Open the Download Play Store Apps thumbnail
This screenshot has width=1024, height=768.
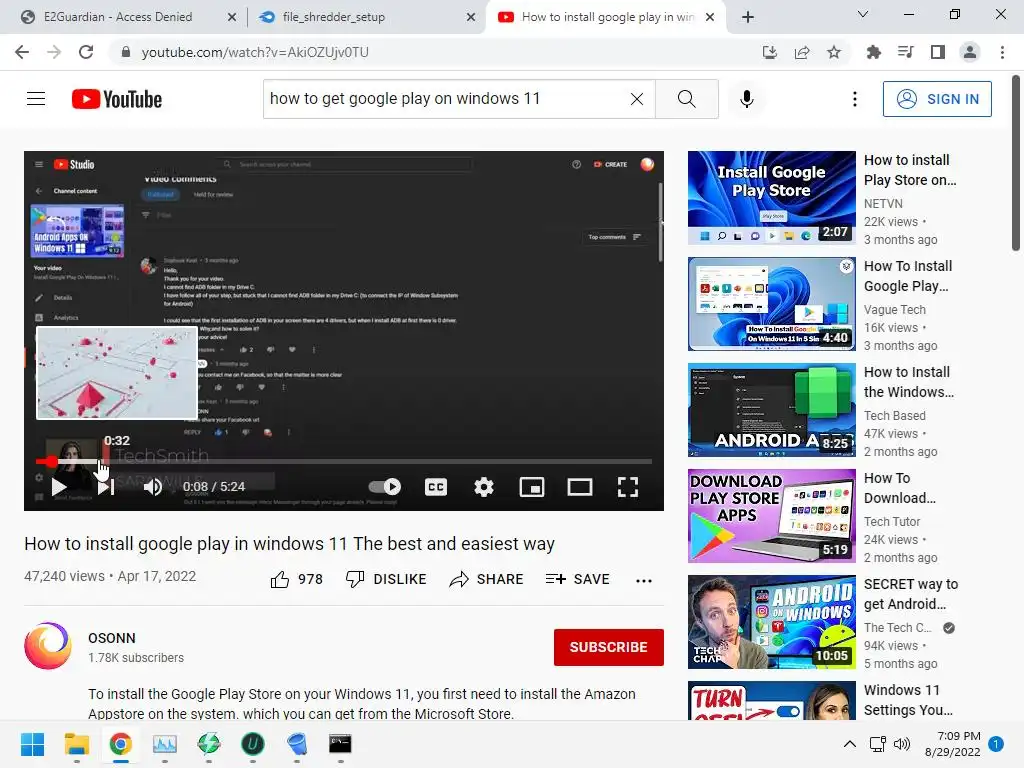(x=771, y=516)
